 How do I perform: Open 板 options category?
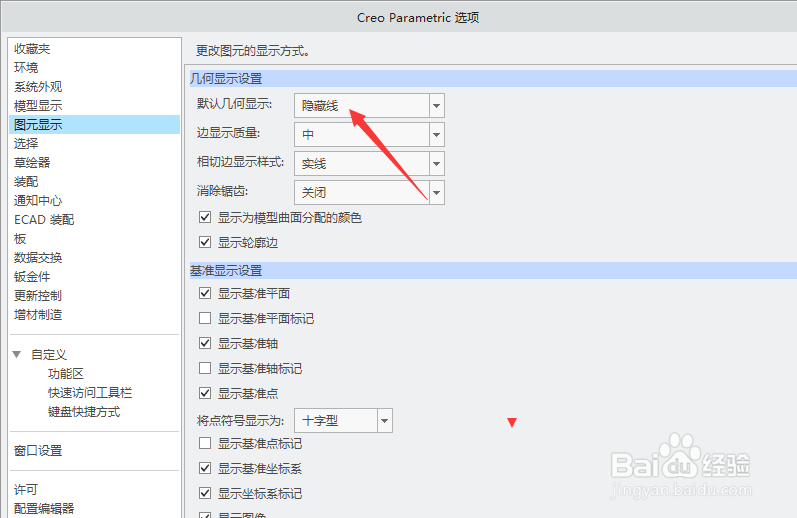[x=20, y=239]
